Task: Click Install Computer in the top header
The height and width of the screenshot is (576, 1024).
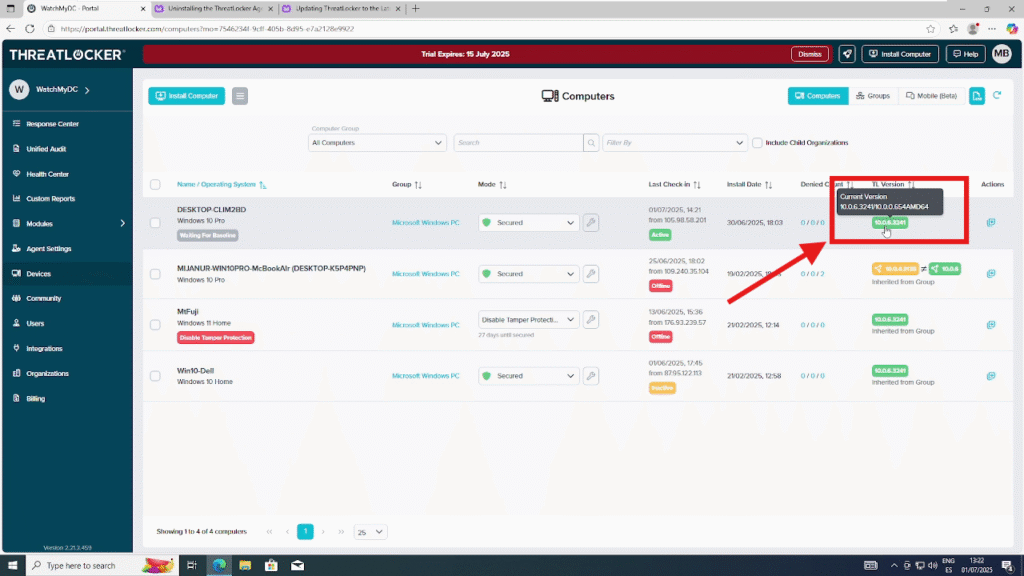Action: point(900,54)
